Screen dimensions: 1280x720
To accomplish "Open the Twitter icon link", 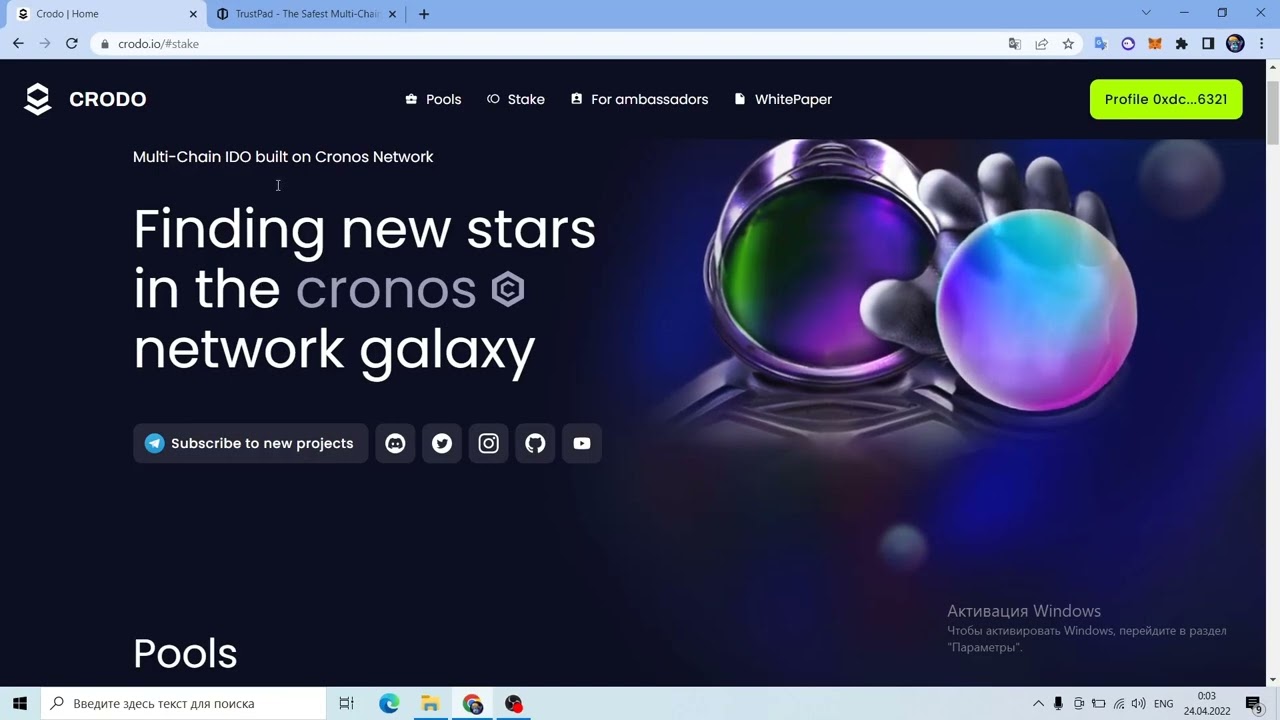I will click(x=442, y=443).
